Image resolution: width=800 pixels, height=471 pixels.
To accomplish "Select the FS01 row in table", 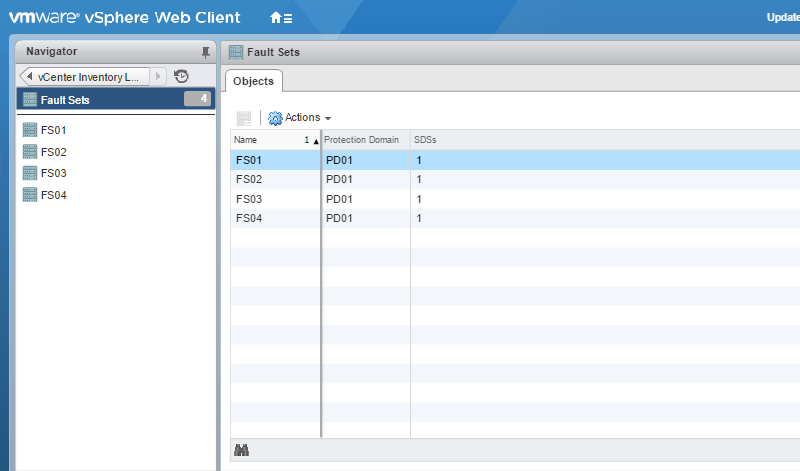I will [515, 160].
